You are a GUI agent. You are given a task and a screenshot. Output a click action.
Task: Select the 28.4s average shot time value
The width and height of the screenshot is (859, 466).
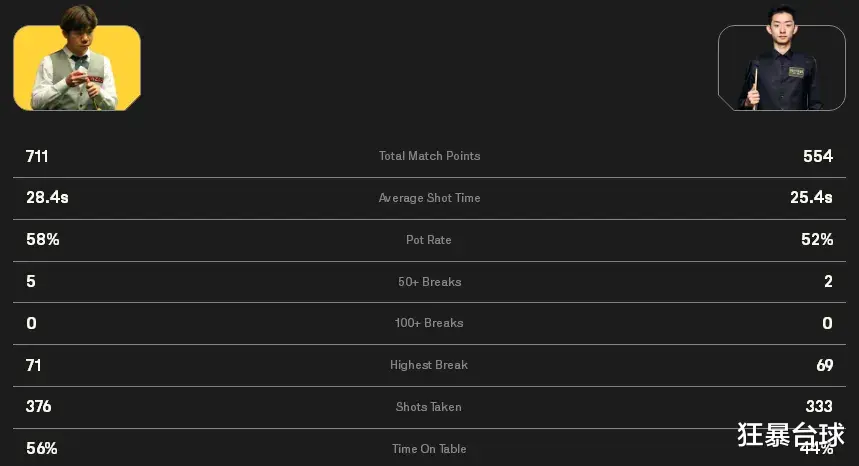pos(47,198)
